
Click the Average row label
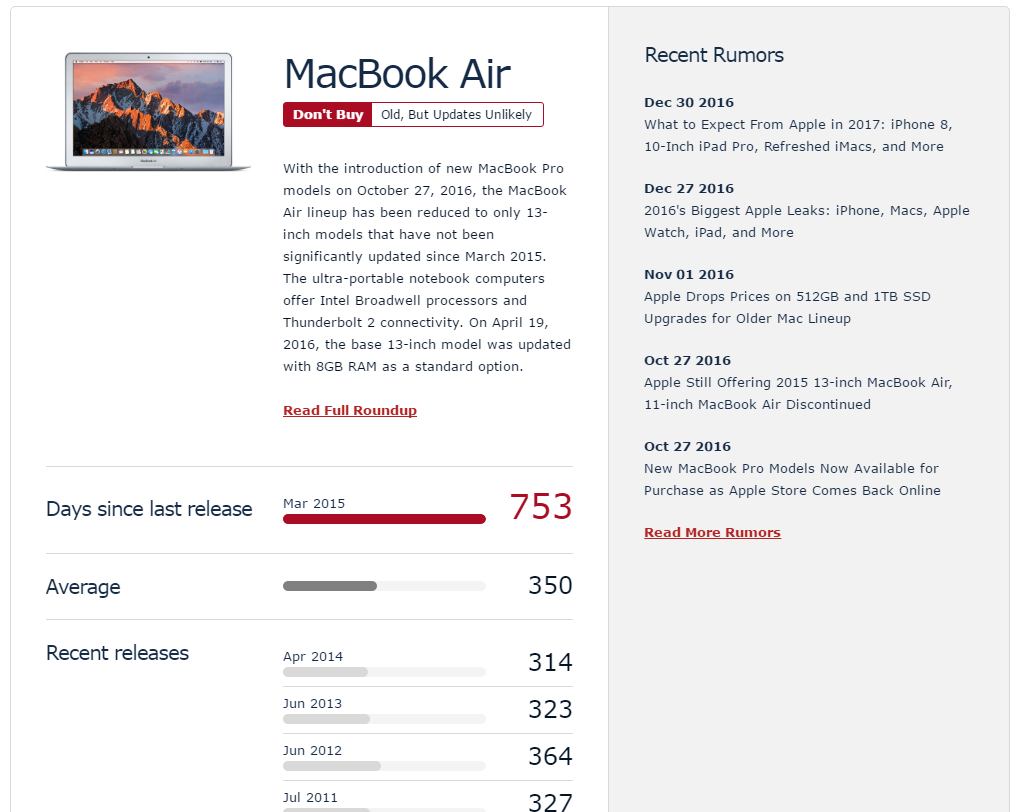tap(83, 587)
